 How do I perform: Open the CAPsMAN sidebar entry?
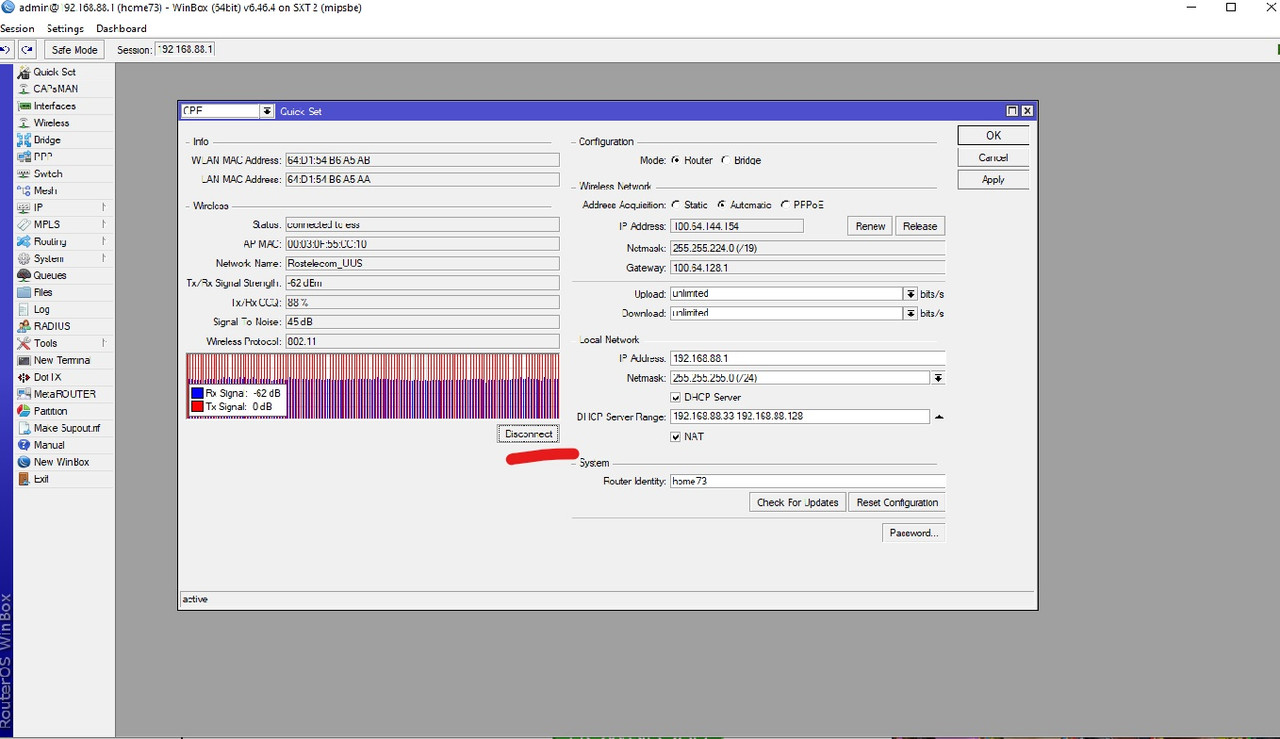coord(55,89)
